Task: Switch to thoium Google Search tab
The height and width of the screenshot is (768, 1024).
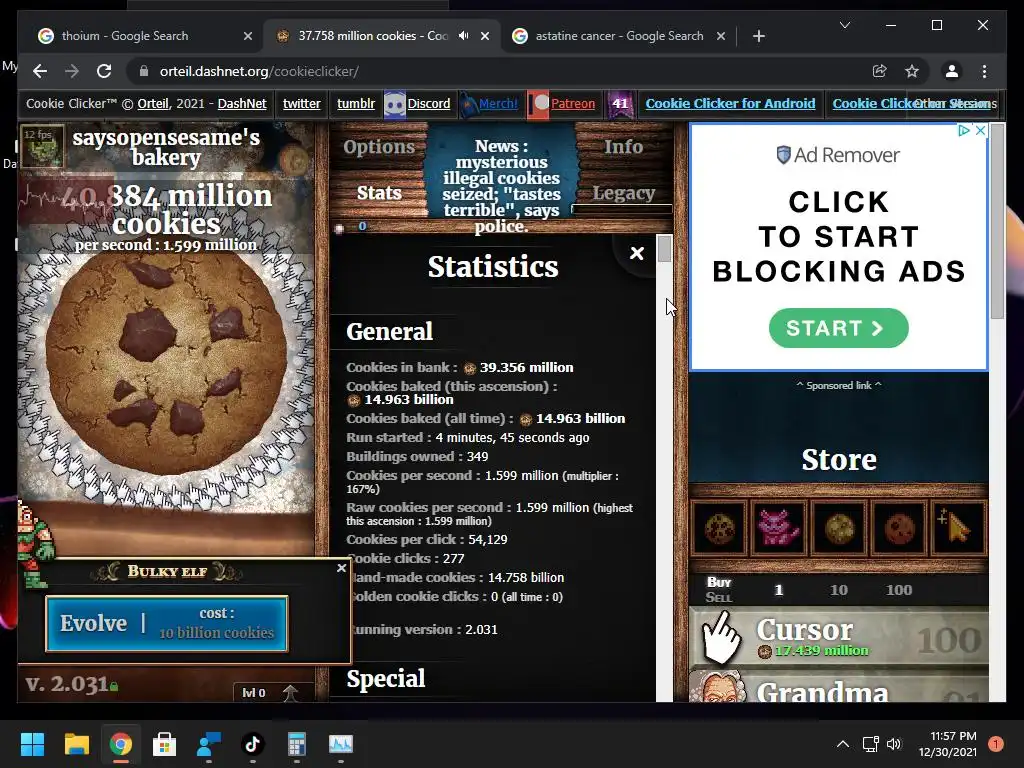Action: click(140, 36)
